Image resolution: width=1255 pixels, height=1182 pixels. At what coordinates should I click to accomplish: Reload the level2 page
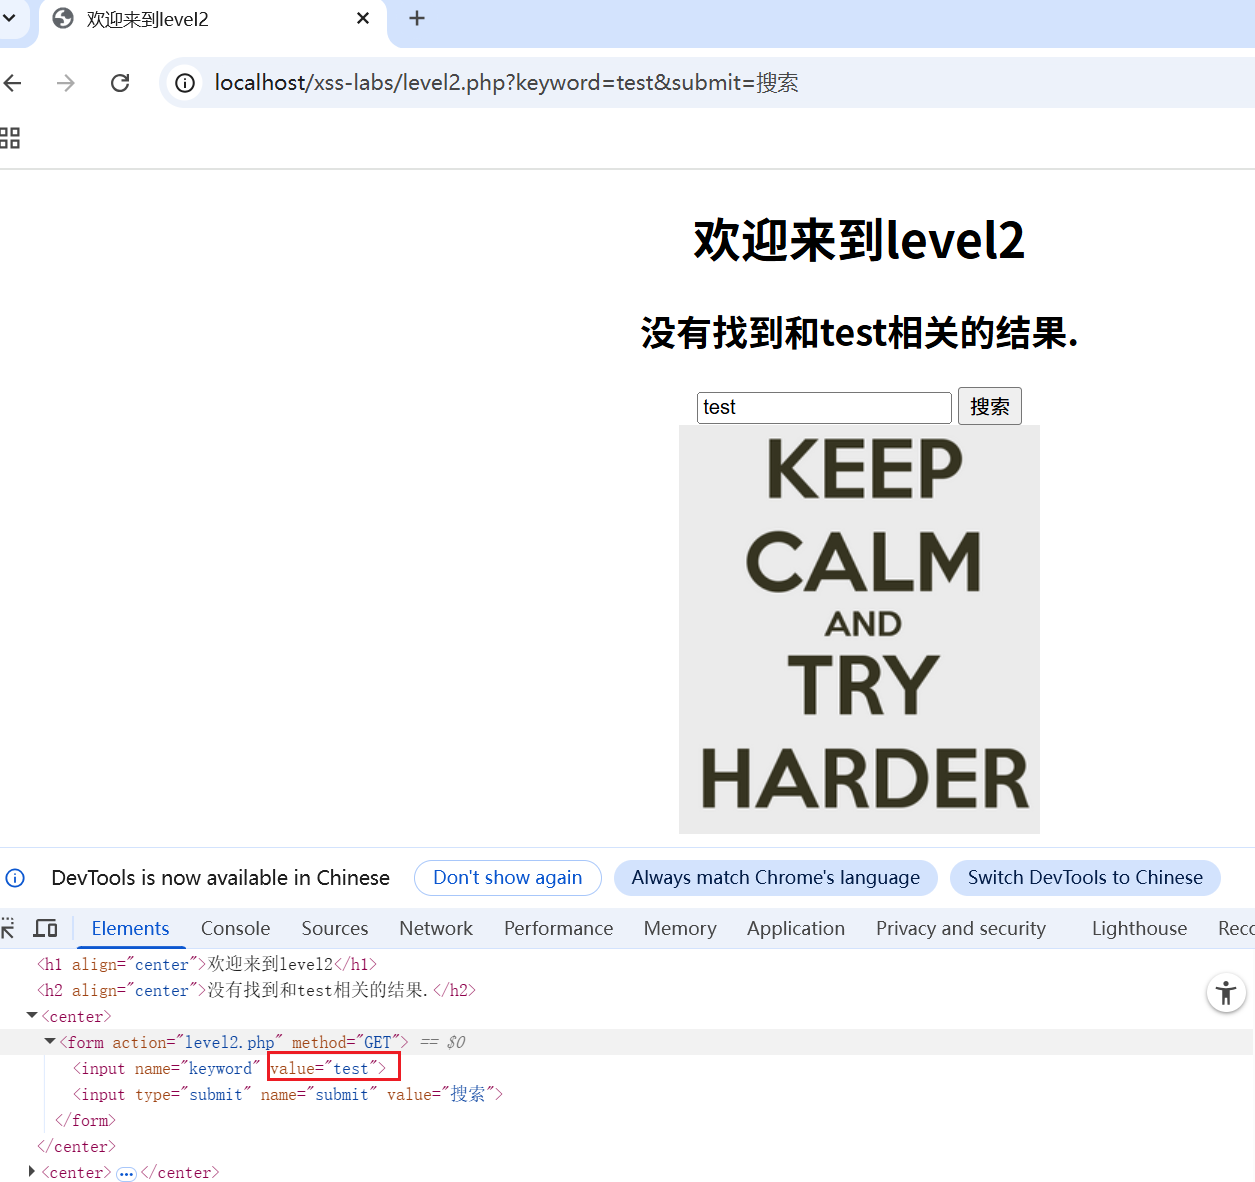(120, 83)
